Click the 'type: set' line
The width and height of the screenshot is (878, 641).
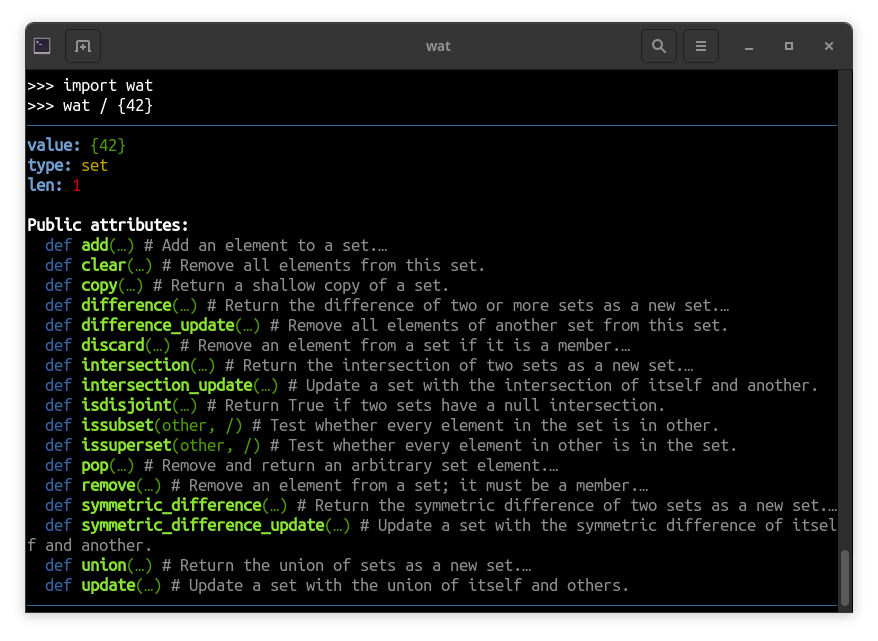(67, 166)
